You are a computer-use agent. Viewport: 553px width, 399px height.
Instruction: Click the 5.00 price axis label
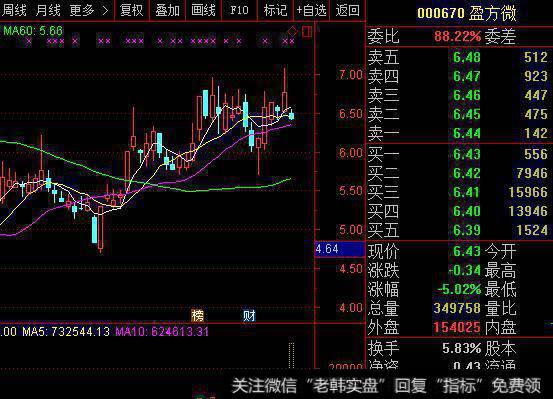pos(351,230)
